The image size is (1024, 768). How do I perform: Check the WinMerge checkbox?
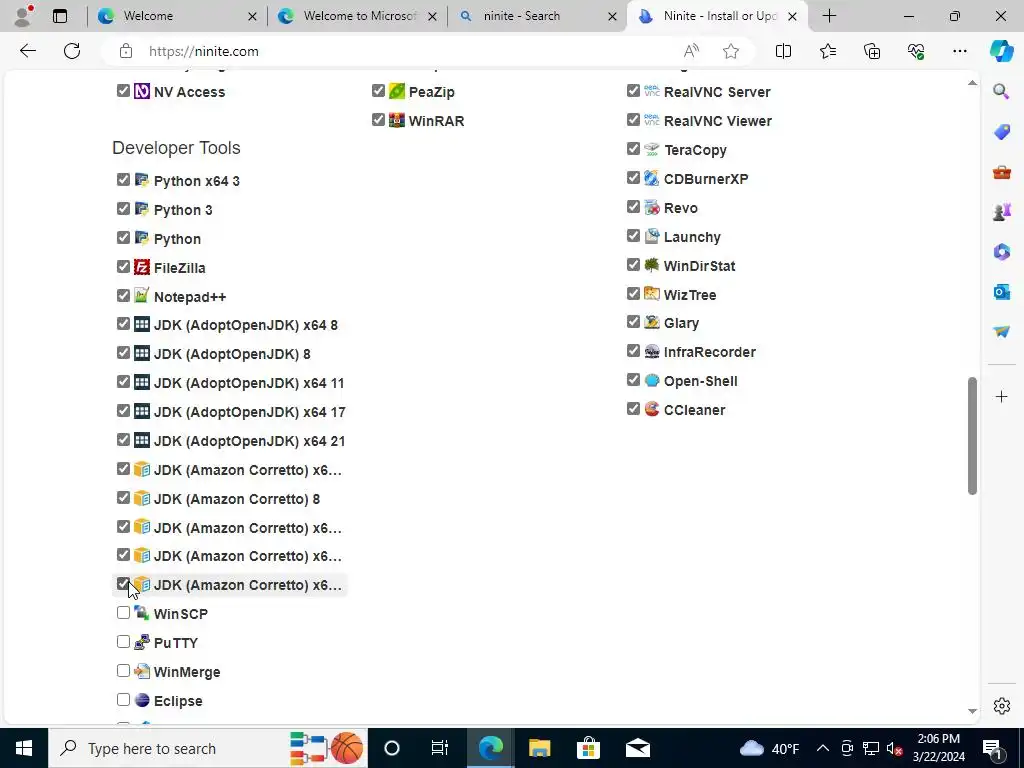coord(123,671)
